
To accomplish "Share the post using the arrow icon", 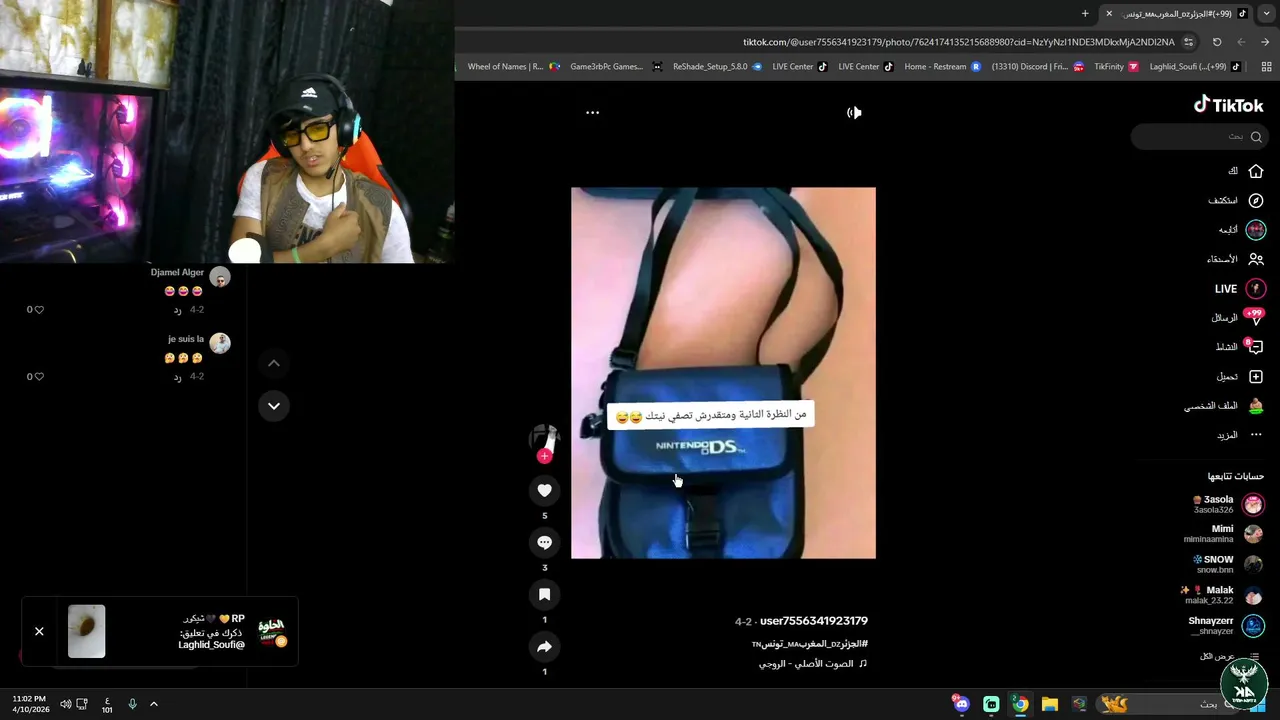I will [544, 647].
